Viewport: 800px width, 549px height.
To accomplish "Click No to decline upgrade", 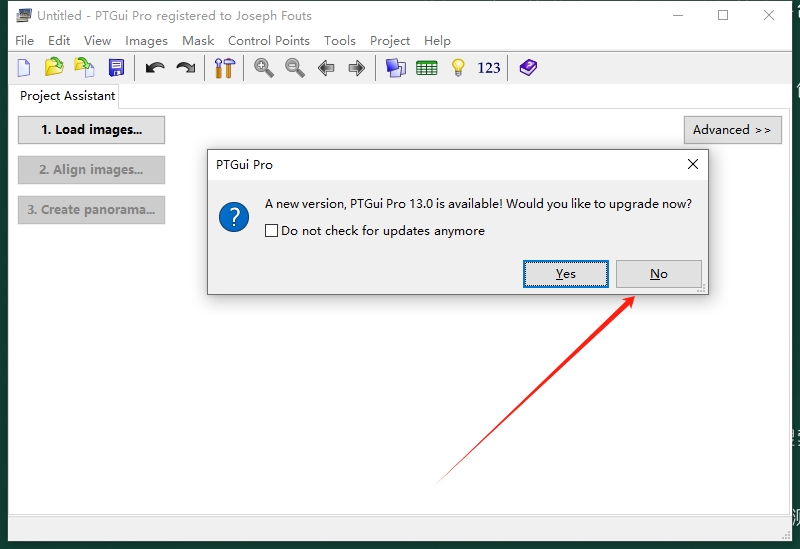I will pos(659,274).
